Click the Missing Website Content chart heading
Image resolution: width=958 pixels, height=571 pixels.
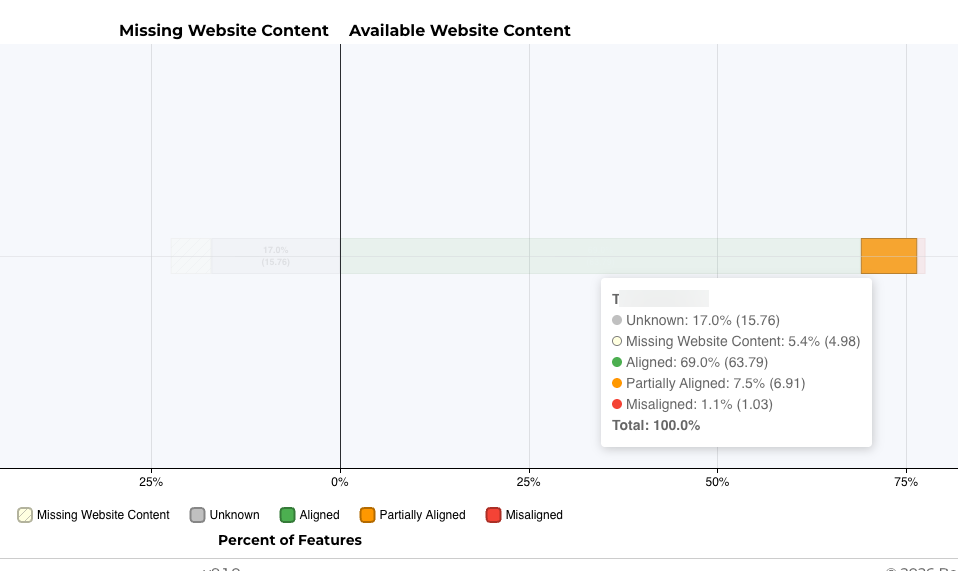224,31
